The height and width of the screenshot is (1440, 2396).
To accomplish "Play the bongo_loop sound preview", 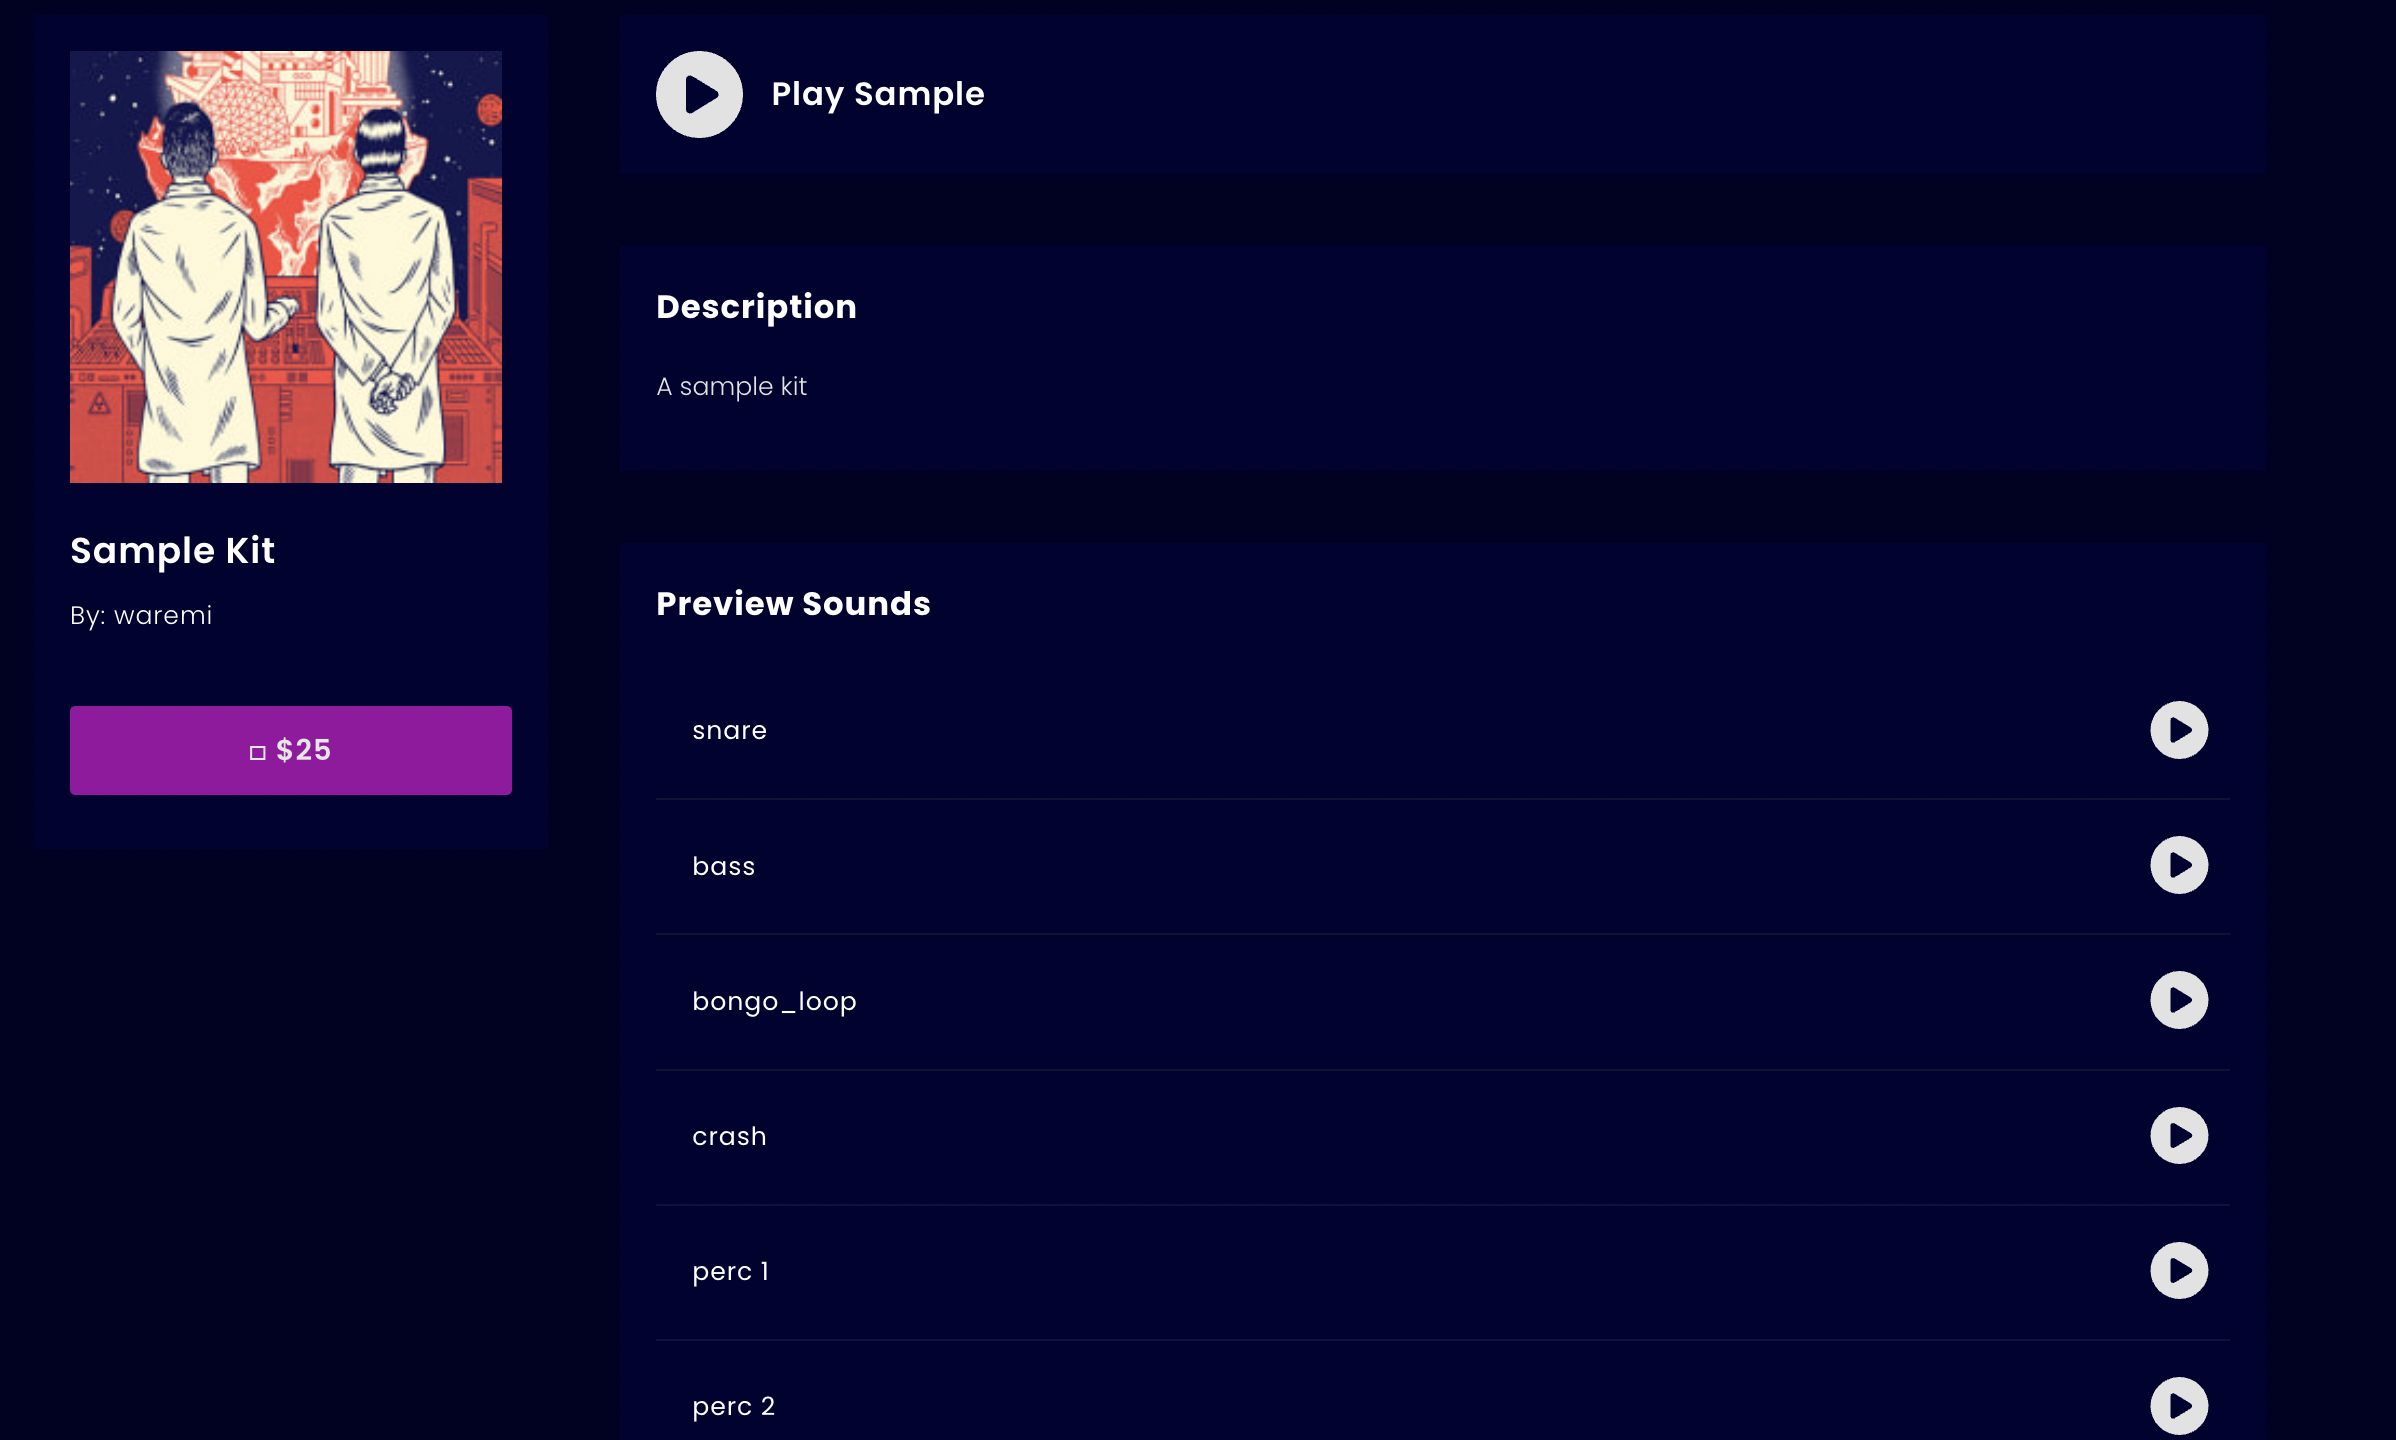I will click(x=2179, y=1000).
